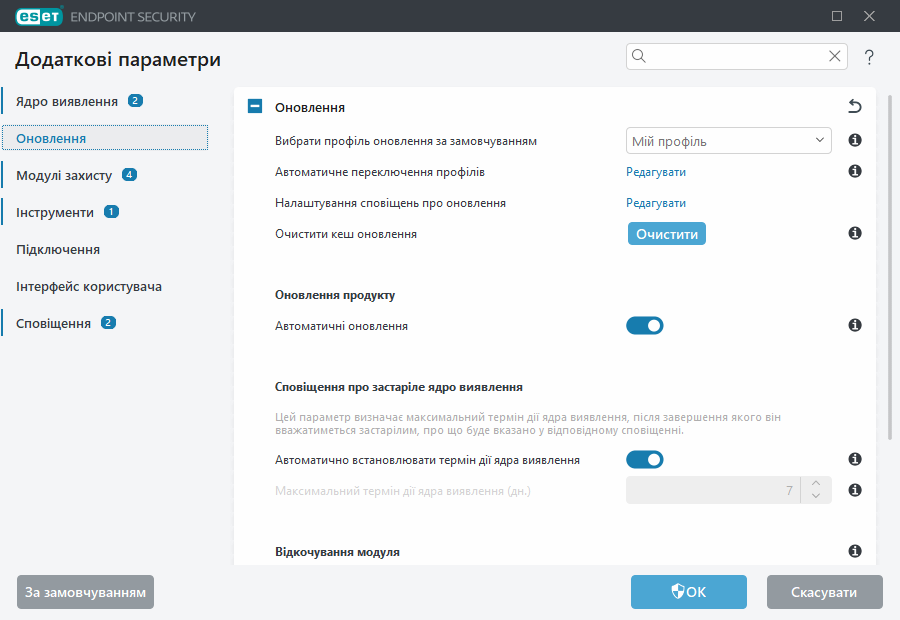Collapse the Оновлення section
This screenshot has height=620, width=900.
point(254,105)
